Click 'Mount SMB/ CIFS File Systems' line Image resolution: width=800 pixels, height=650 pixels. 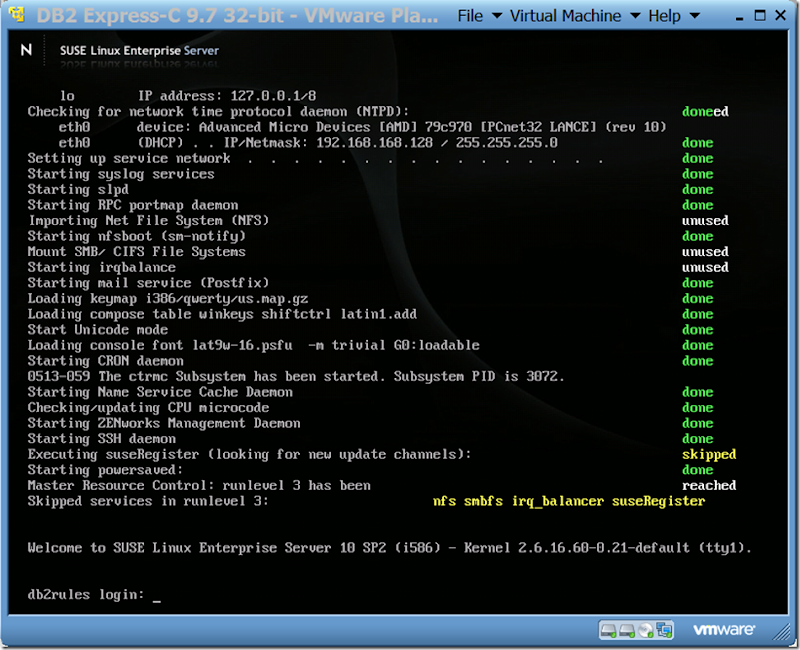(x=137, y=252)
